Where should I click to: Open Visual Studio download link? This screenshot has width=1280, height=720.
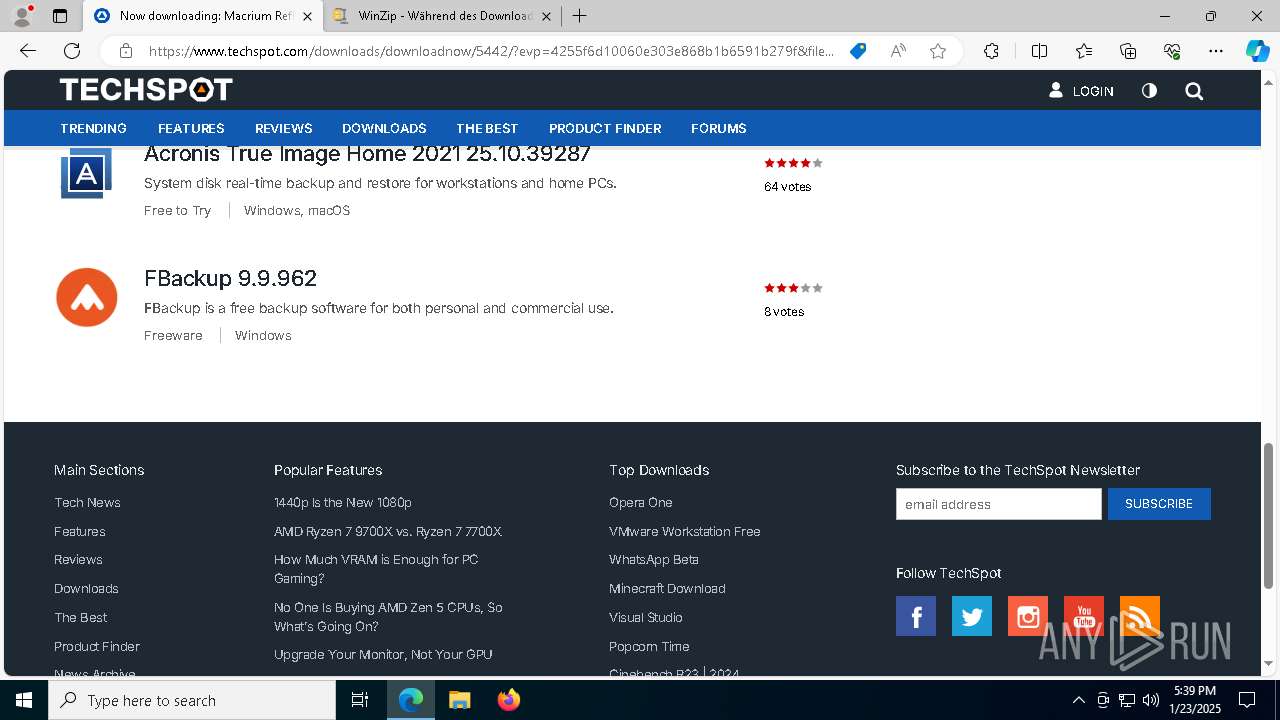point(646,617)
